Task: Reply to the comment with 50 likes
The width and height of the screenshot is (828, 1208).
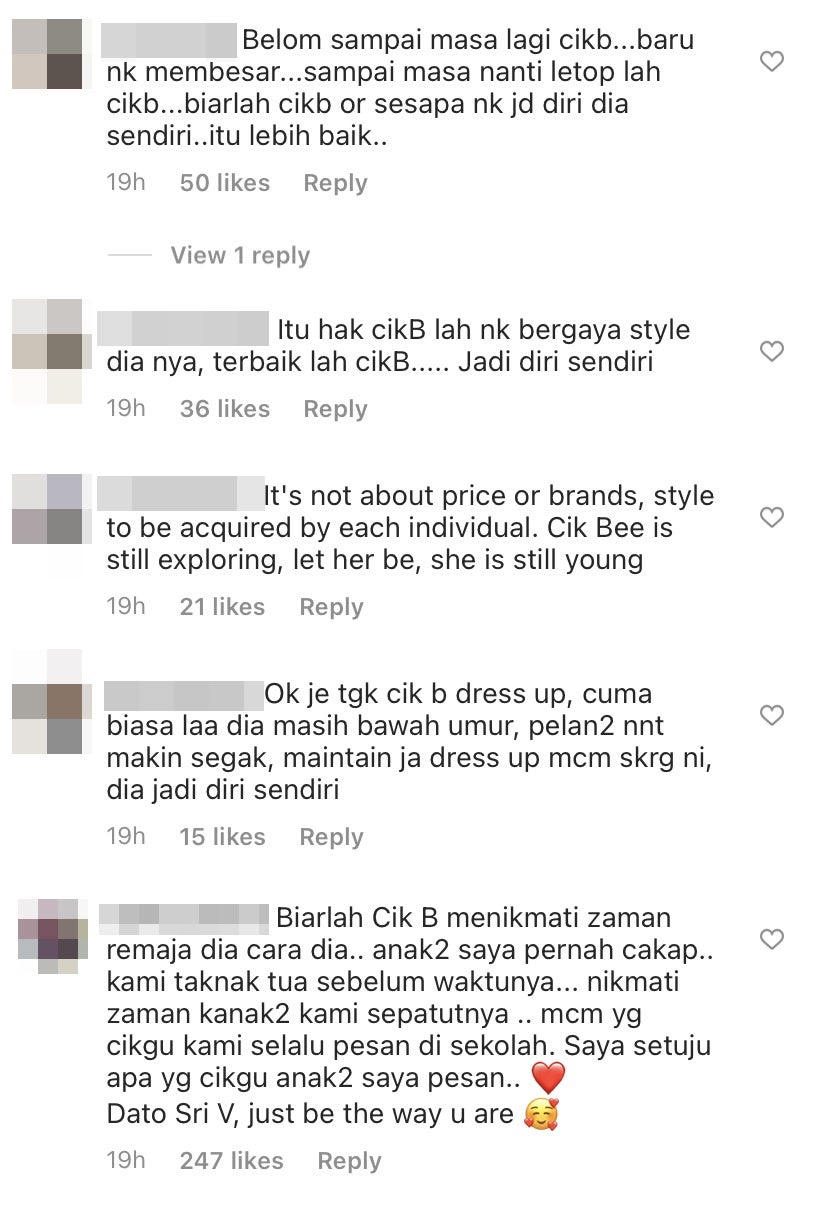Action: coord(335,183)
